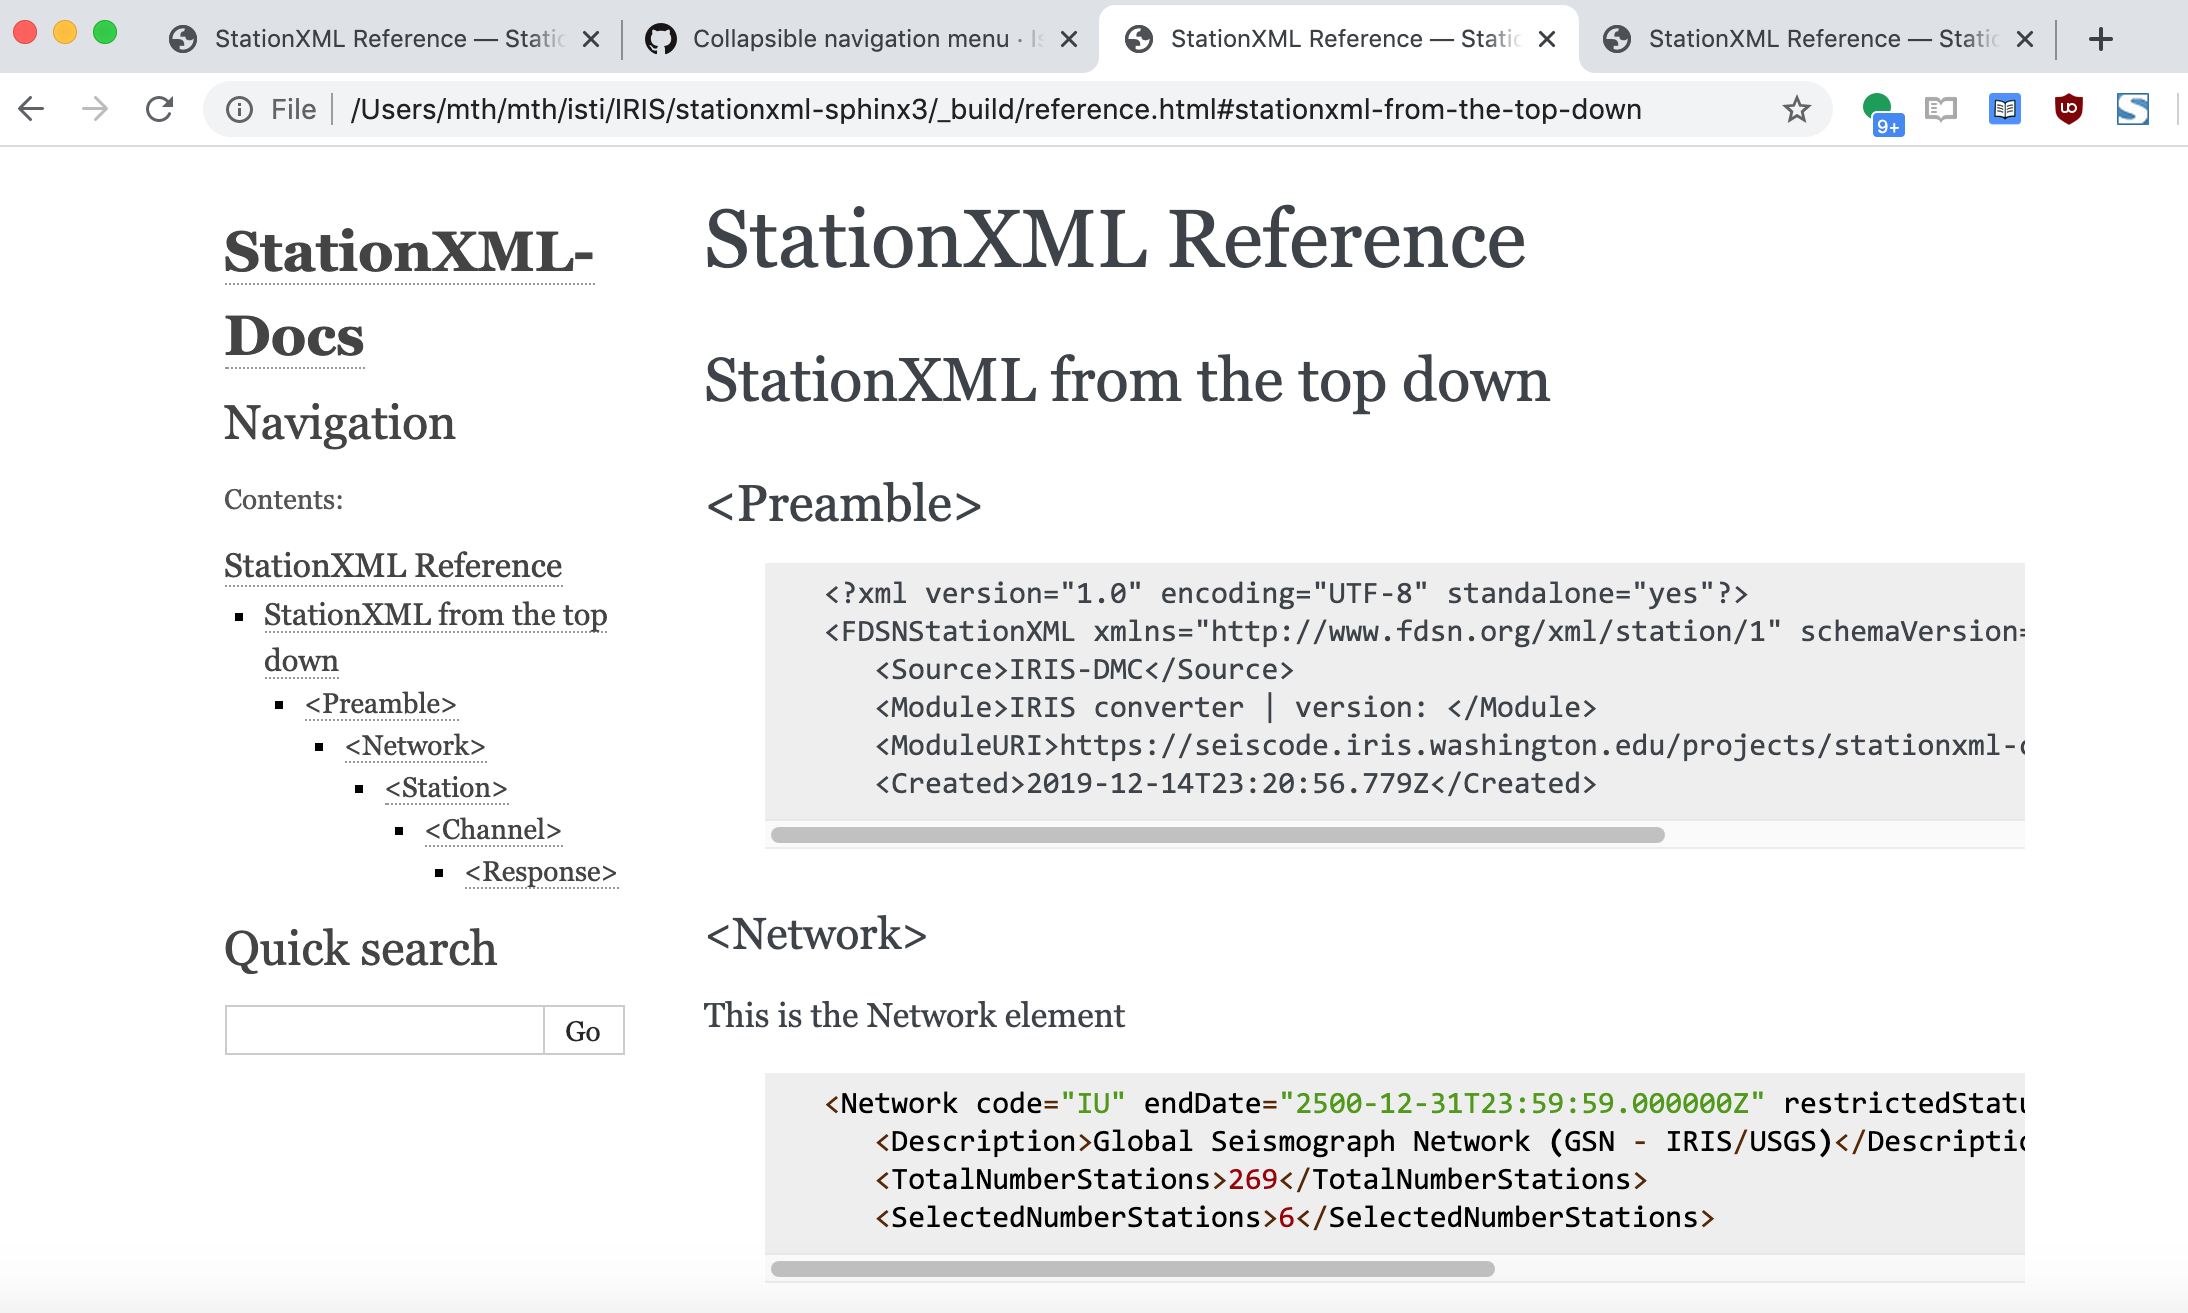
Task: Switch to Collapsible navigation menu GitHub tab
Action: [850, 39]
